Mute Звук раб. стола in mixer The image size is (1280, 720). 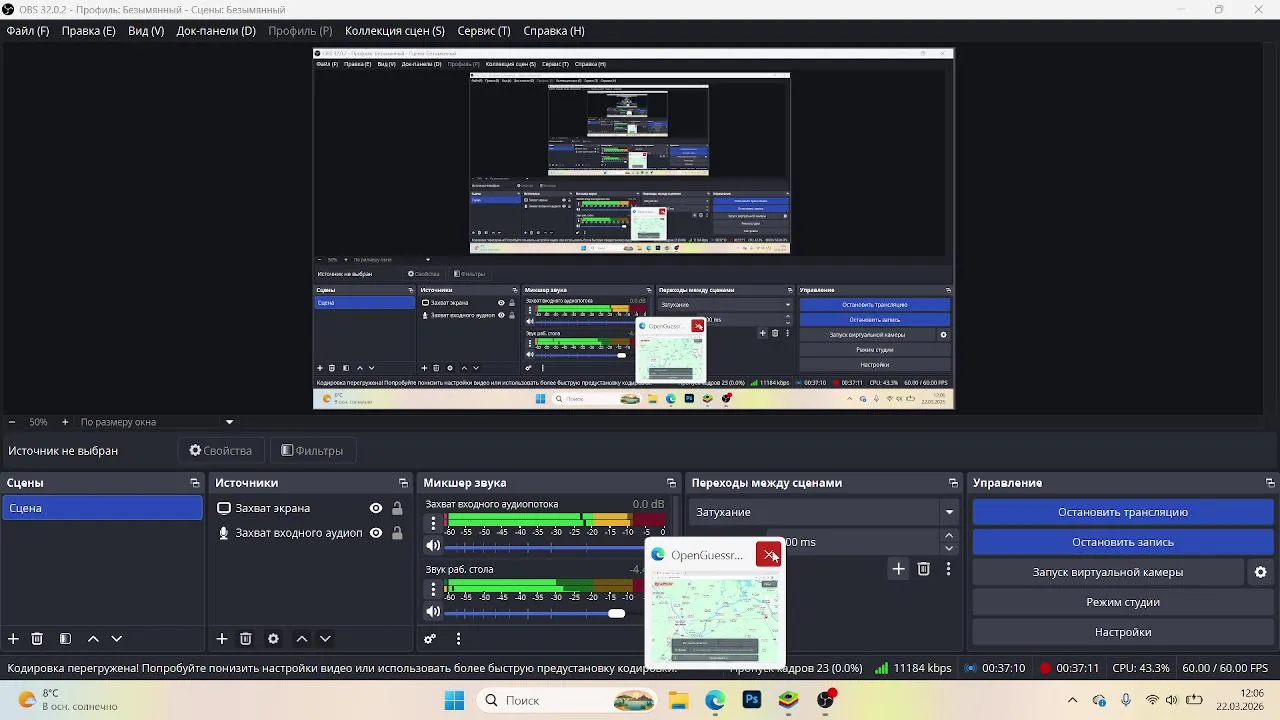[x=433, y=612]
